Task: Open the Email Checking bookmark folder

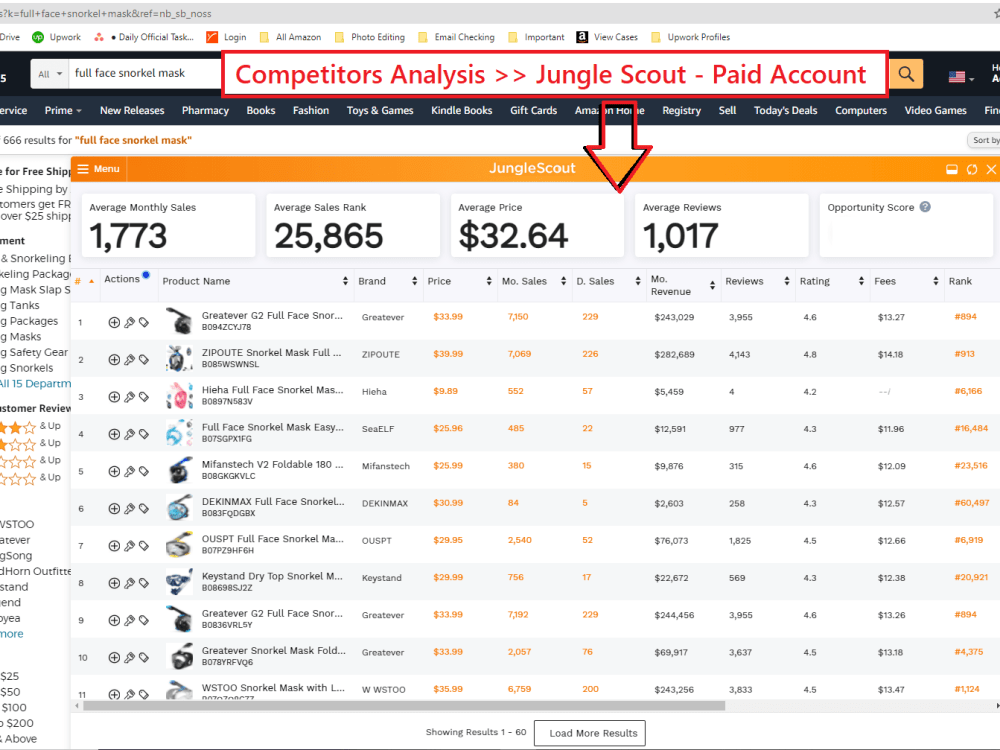Action: click(457, 37)
